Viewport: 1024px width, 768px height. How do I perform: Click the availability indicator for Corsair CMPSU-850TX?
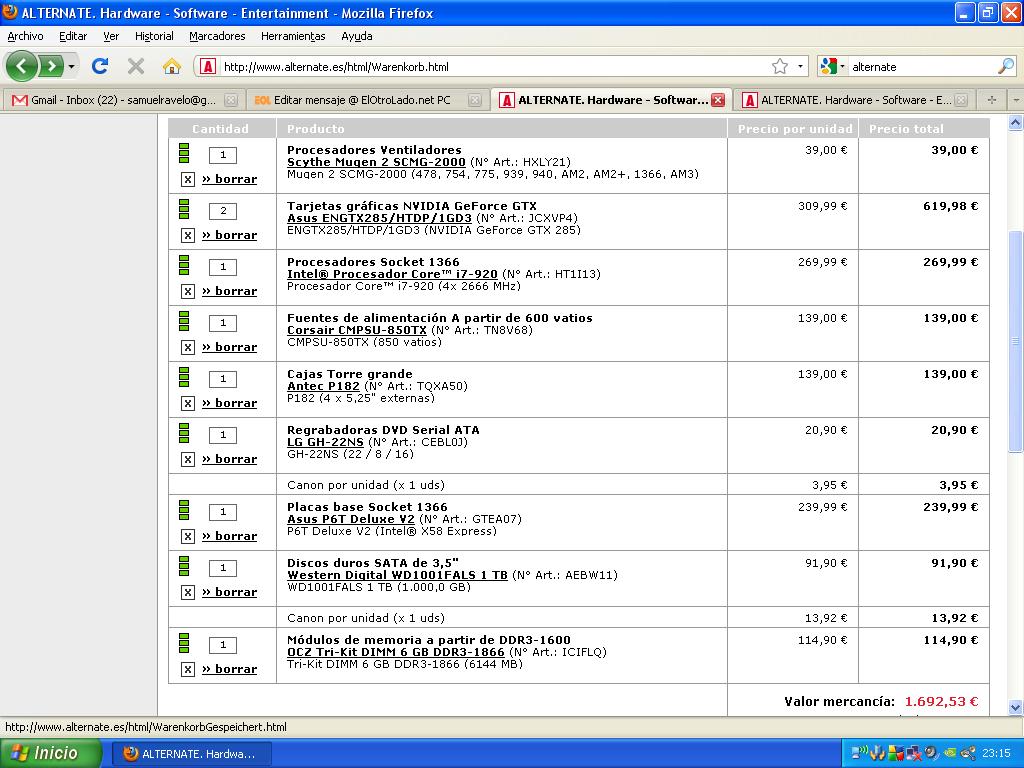coord(184,321)
